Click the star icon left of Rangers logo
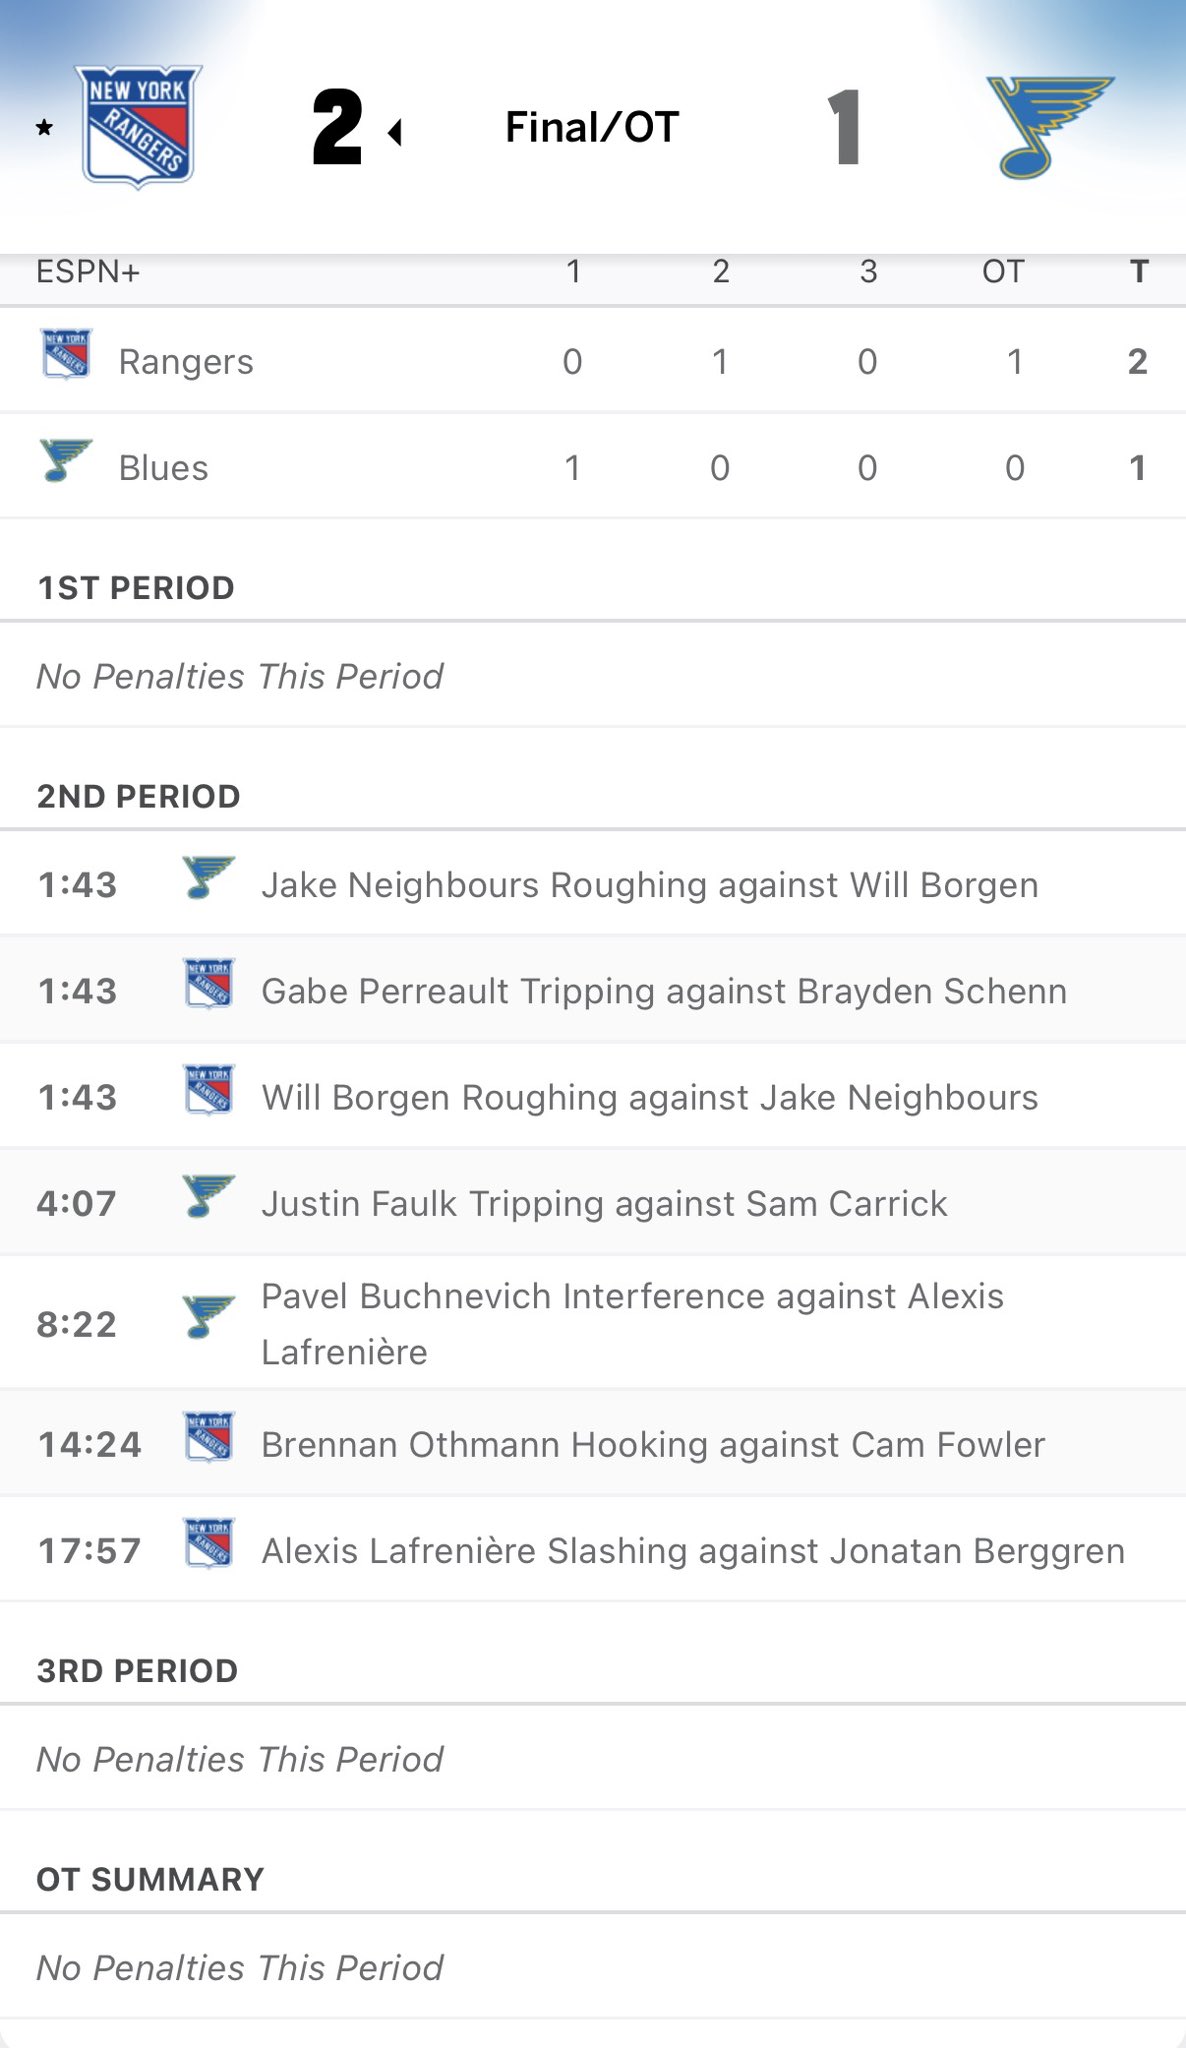Viewport: 1186px width, 2048px height. [44, 128]
